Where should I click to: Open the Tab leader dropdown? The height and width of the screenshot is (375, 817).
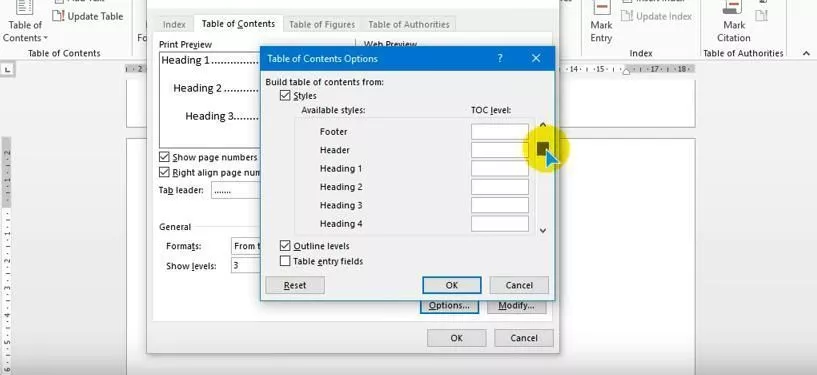click(x=236, y=191)
